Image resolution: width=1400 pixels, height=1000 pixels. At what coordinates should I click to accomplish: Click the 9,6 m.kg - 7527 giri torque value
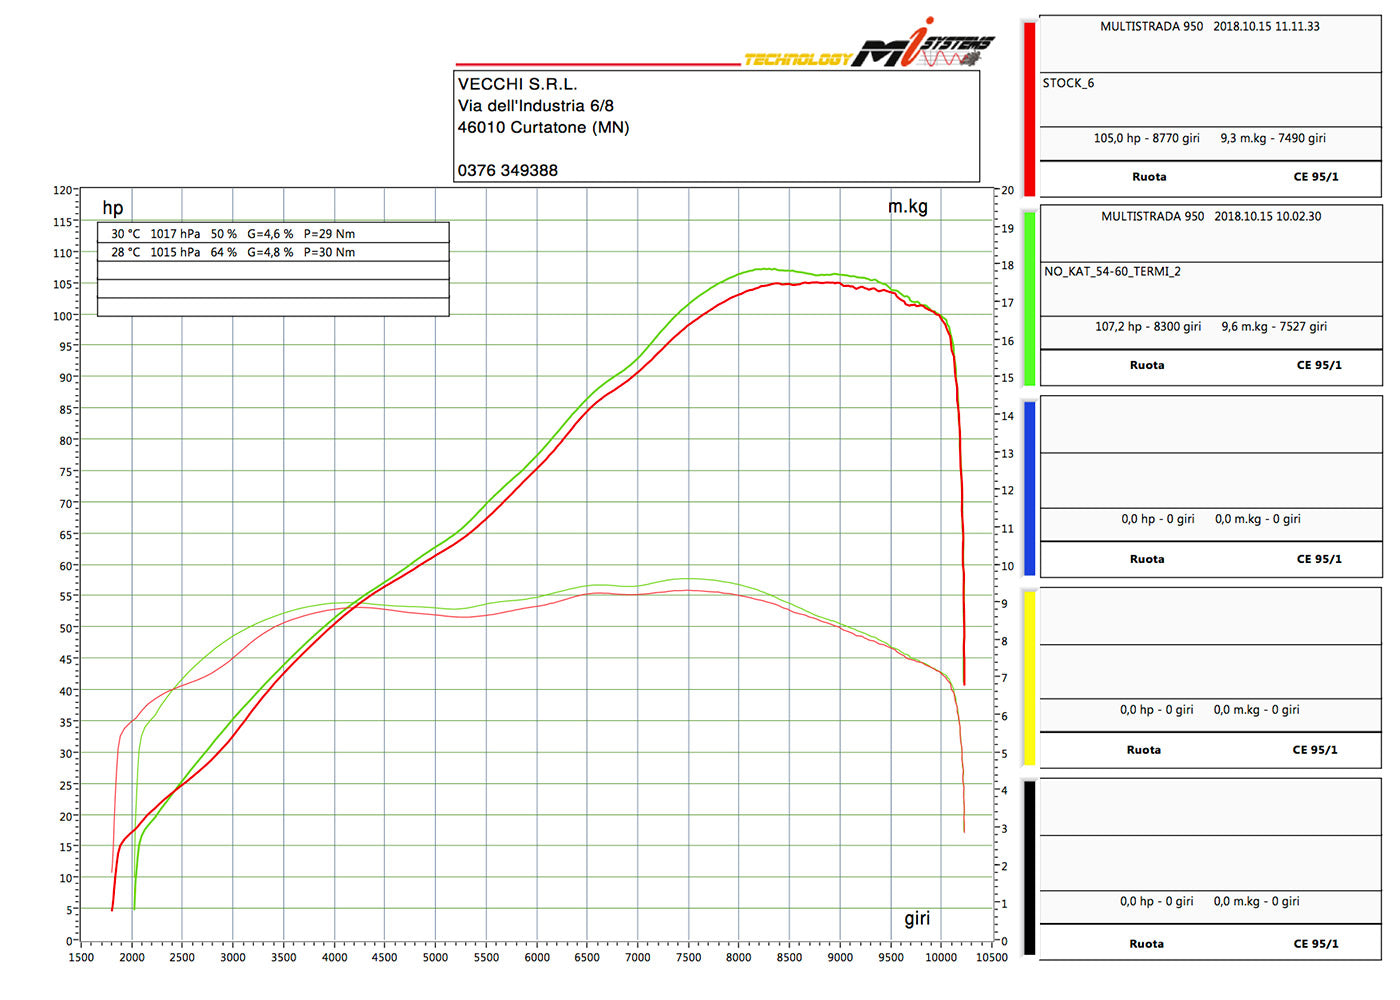pyautogui.click(x=1273, y=326)
